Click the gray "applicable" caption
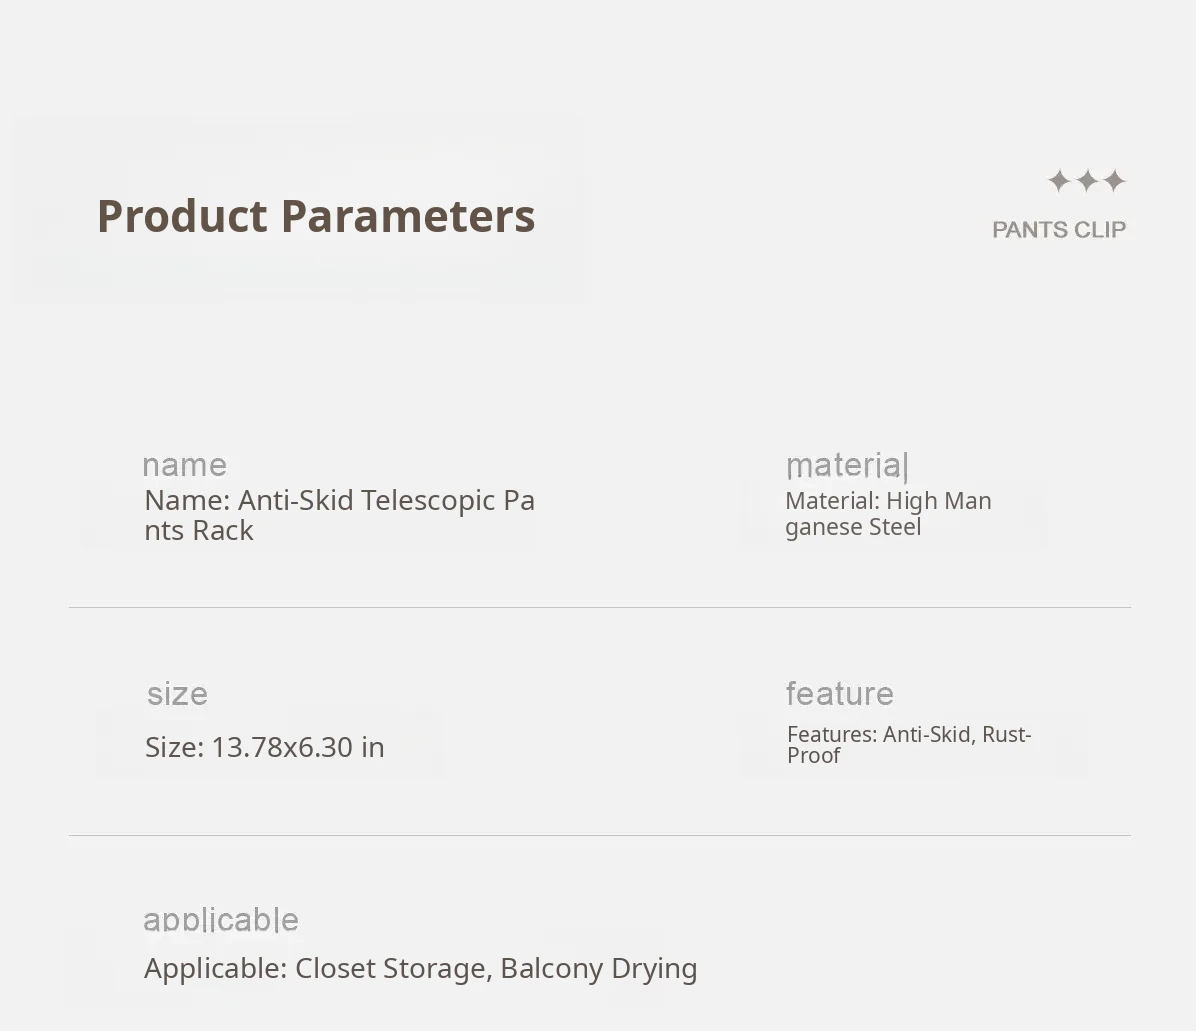The height and width of the screenshot is (1031, 1196). coord(221,920)
